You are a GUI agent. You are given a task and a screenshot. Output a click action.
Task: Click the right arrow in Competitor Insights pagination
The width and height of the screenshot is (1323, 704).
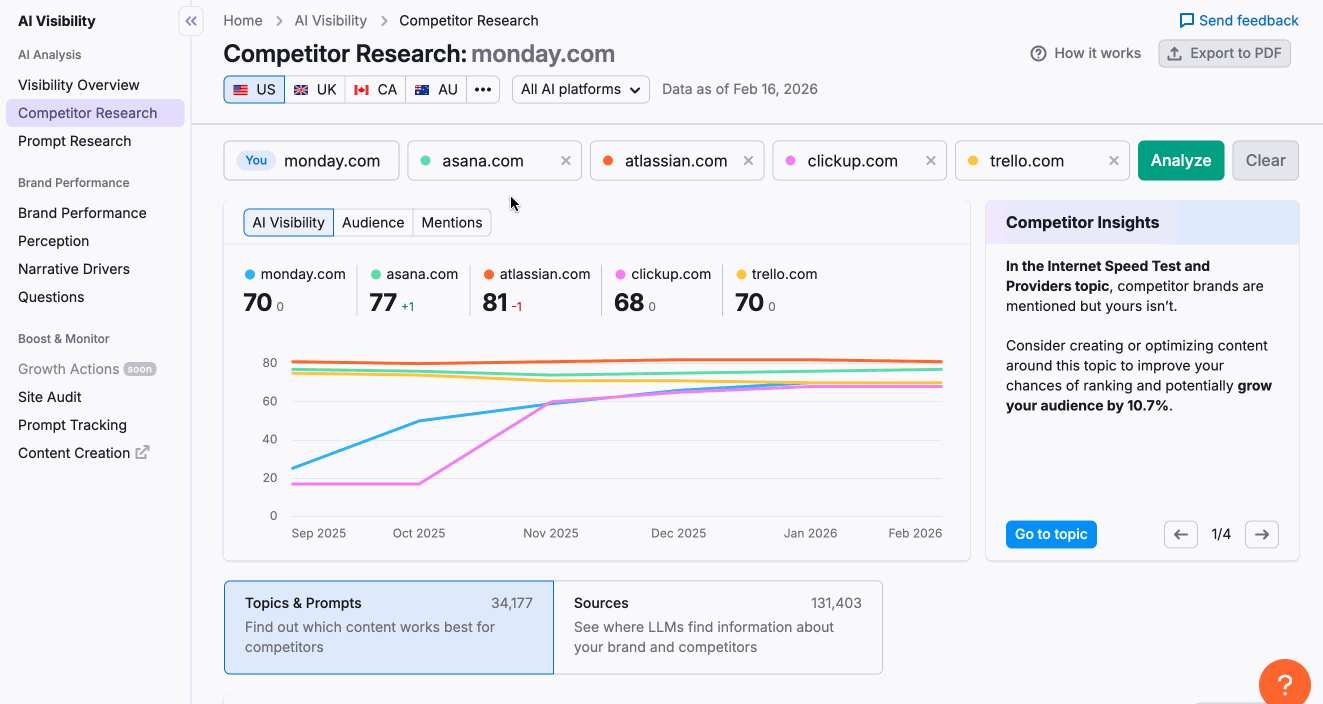pos(1261,534)
